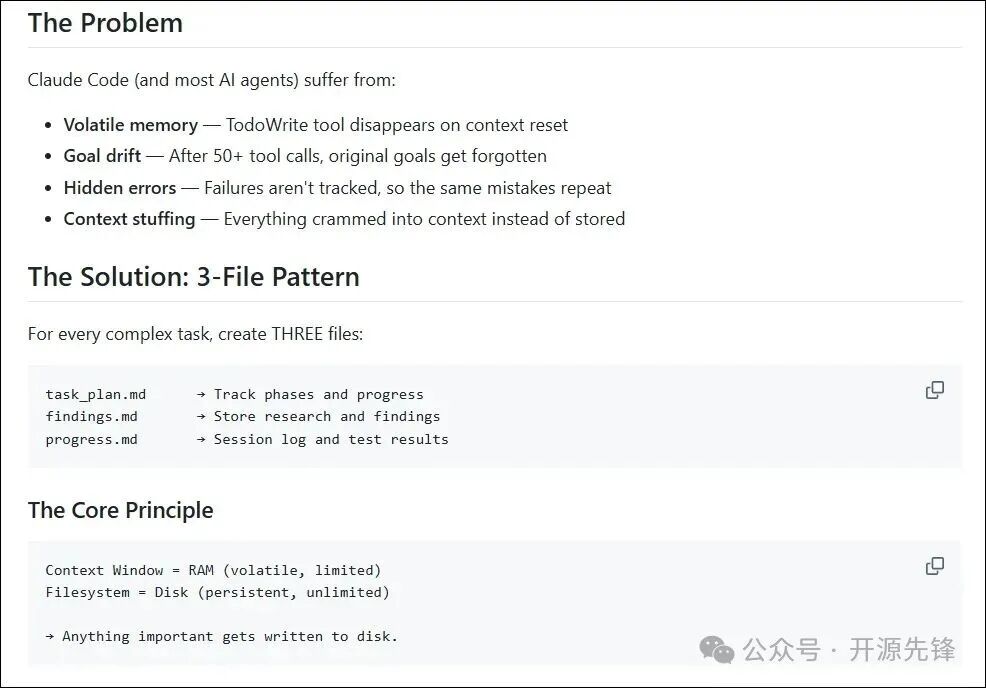
Task: Click "Session log and test results" description
Action: click(331, 439)
